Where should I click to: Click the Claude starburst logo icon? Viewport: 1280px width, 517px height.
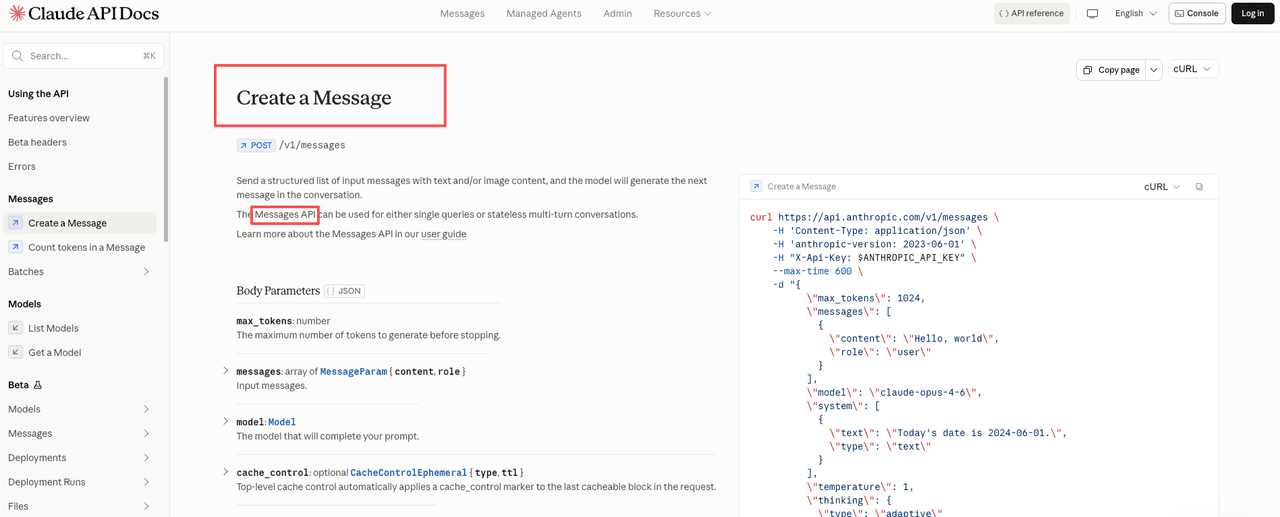coord(17,14)
